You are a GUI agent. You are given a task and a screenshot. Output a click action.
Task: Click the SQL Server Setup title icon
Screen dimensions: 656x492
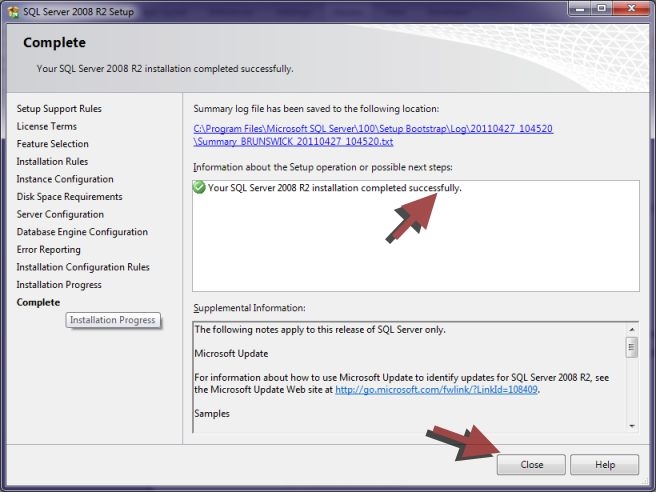(13, 10)
